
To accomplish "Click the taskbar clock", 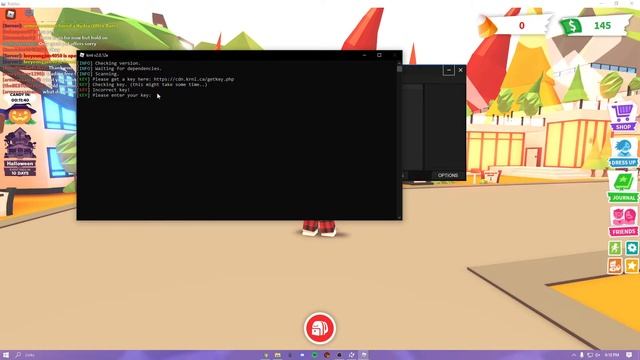I will (612, 355).
